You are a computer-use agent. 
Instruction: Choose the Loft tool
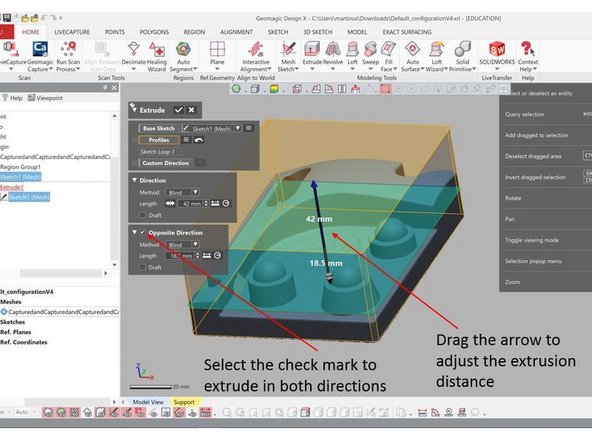352,53
